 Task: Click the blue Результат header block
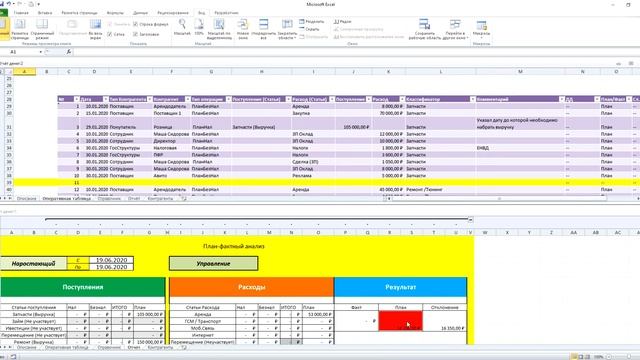coord(400,287)
